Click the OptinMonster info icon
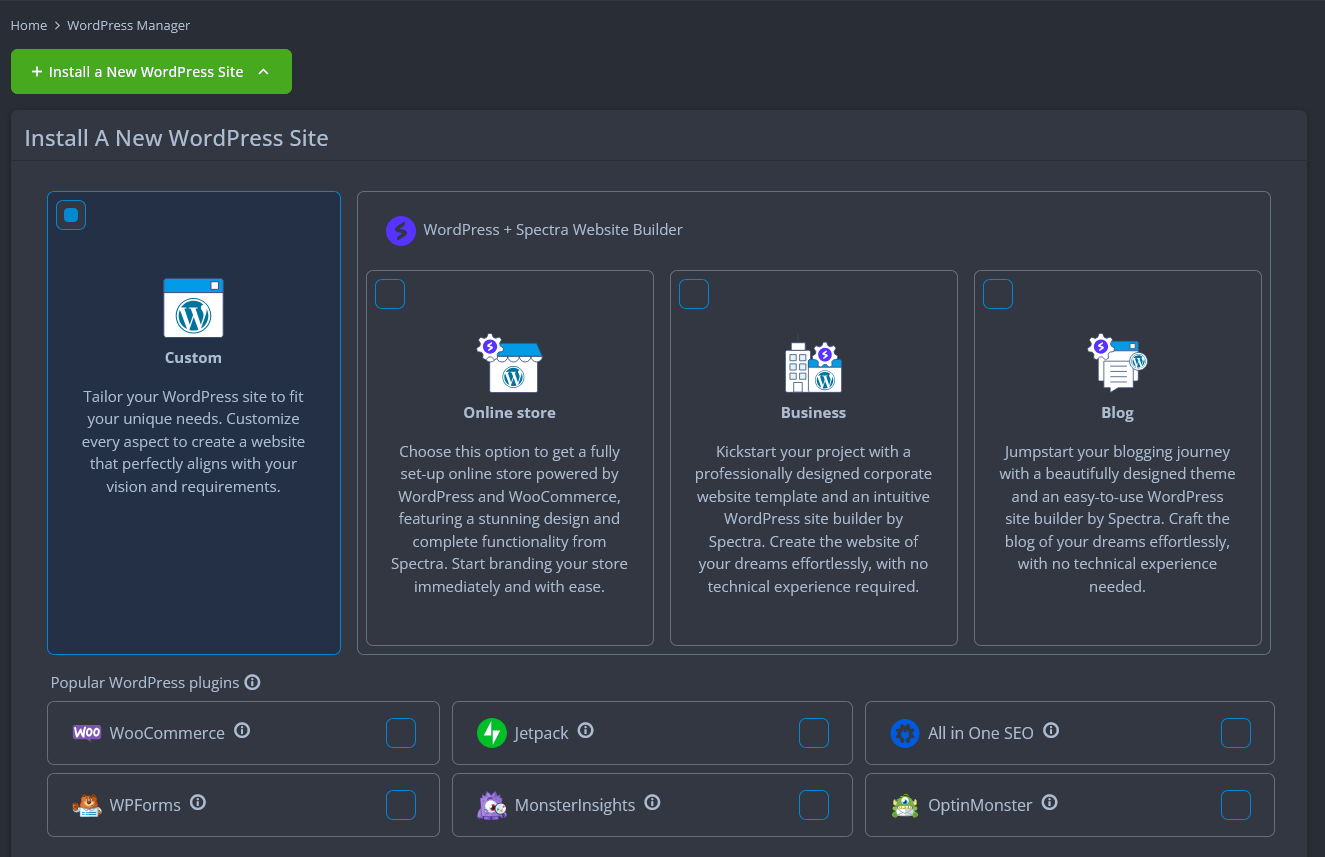 pos(1049,803)
